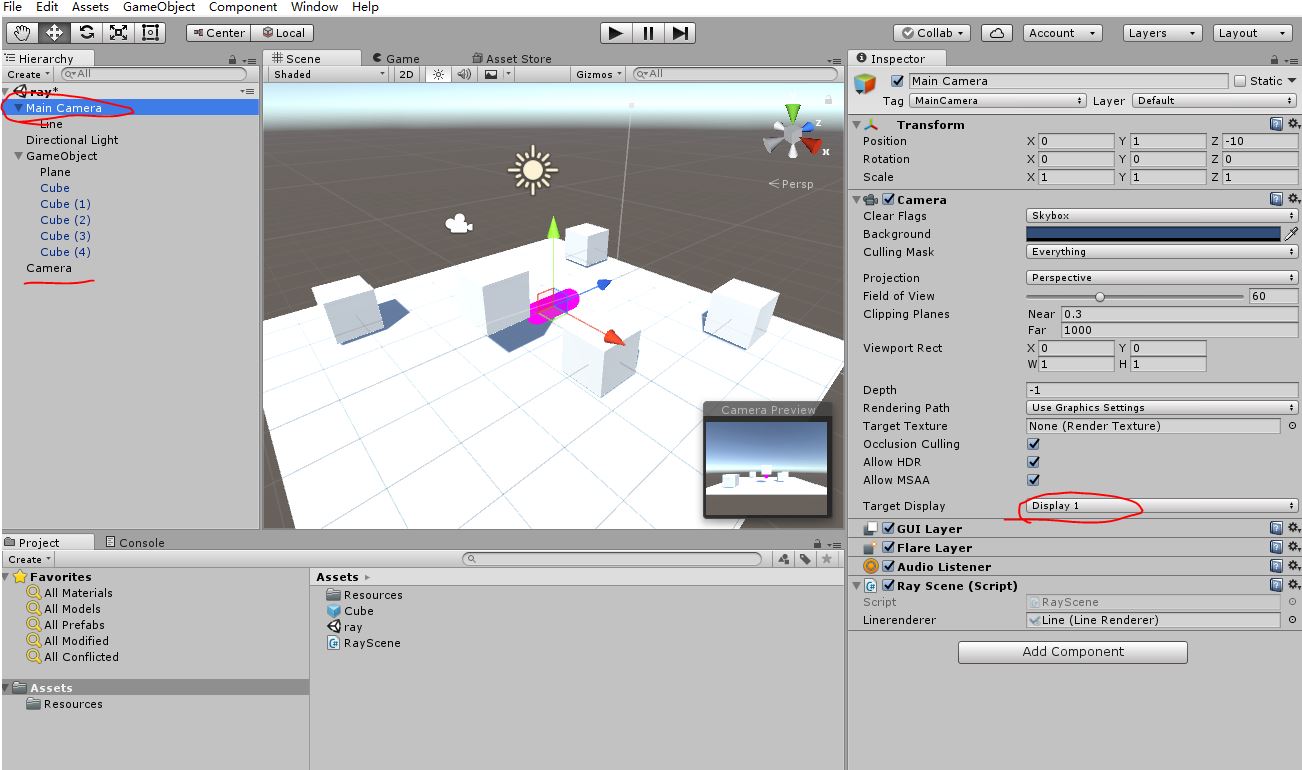The height and width of the screenshot is (770, 1302).
Task: Click Position Z input field
Action: coord(1260,141)
